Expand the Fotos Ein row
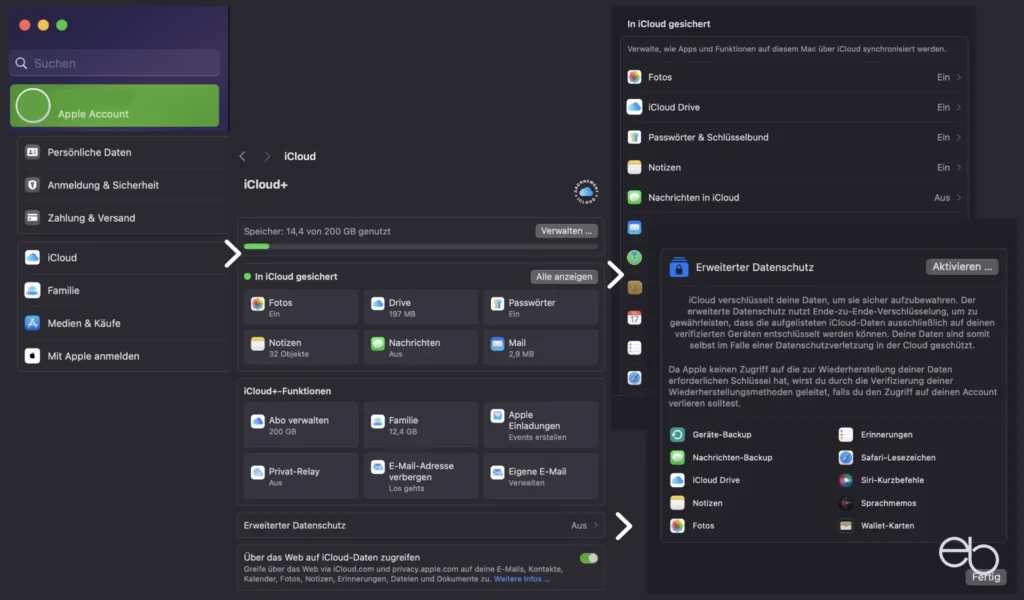This screenshot has height=600, width=1024. click(x=794, y=77)
